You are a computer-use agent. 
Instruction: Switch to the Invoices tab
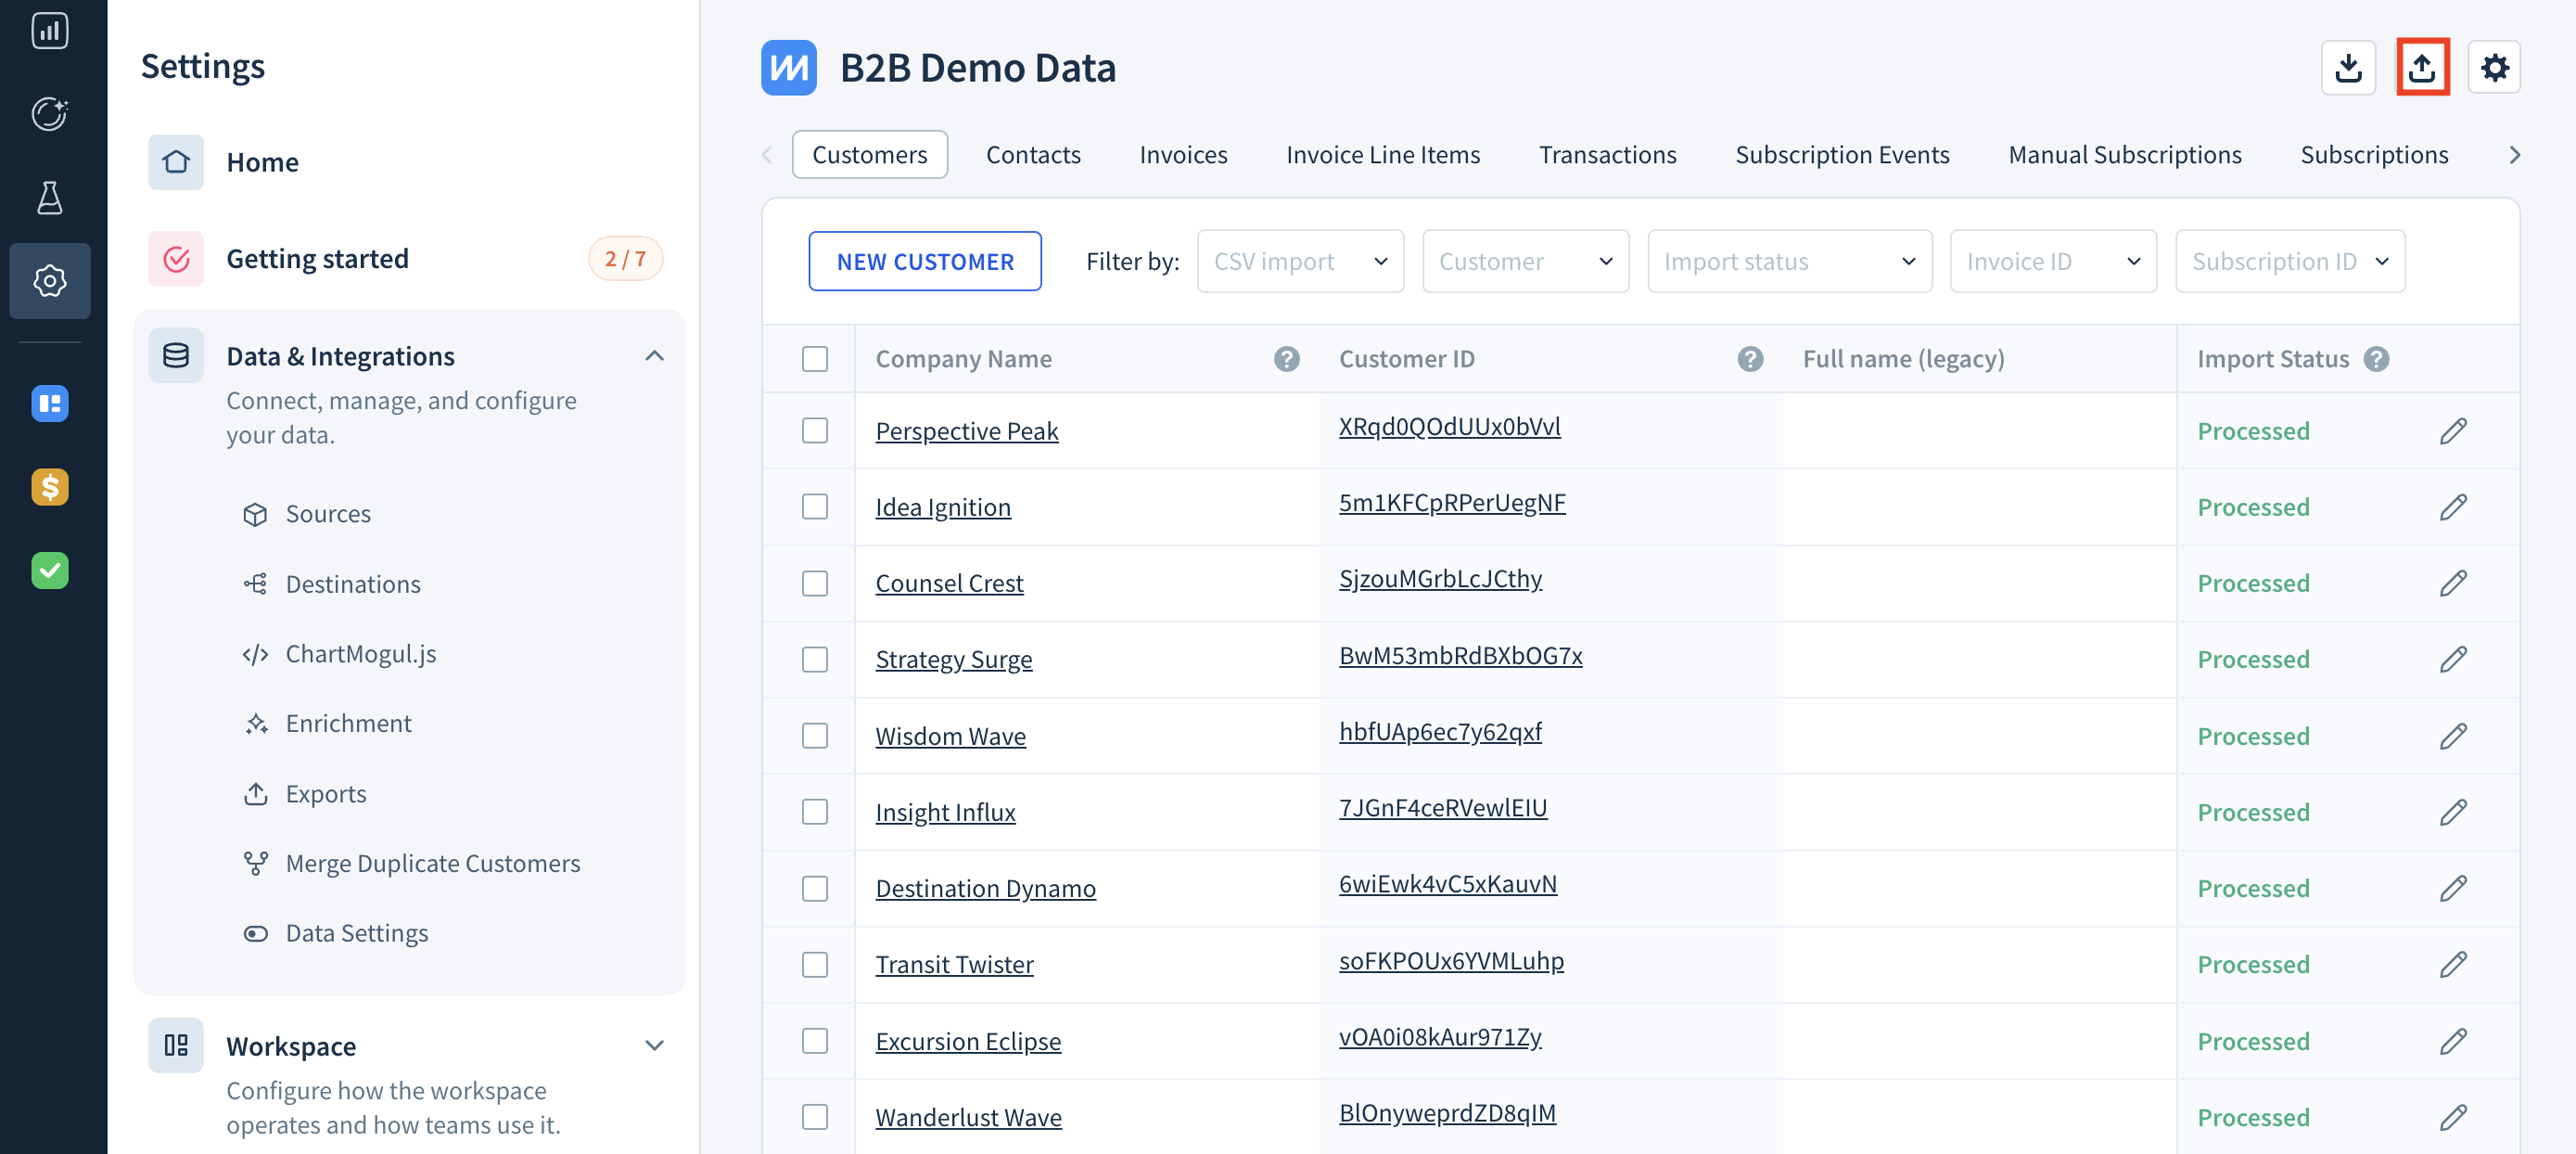1183,155
